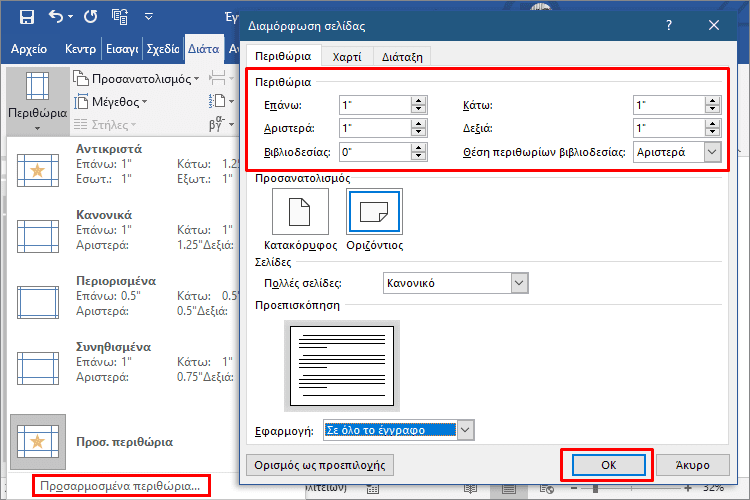Switch to the Εισαγι ribbon tab

(122, 49)
